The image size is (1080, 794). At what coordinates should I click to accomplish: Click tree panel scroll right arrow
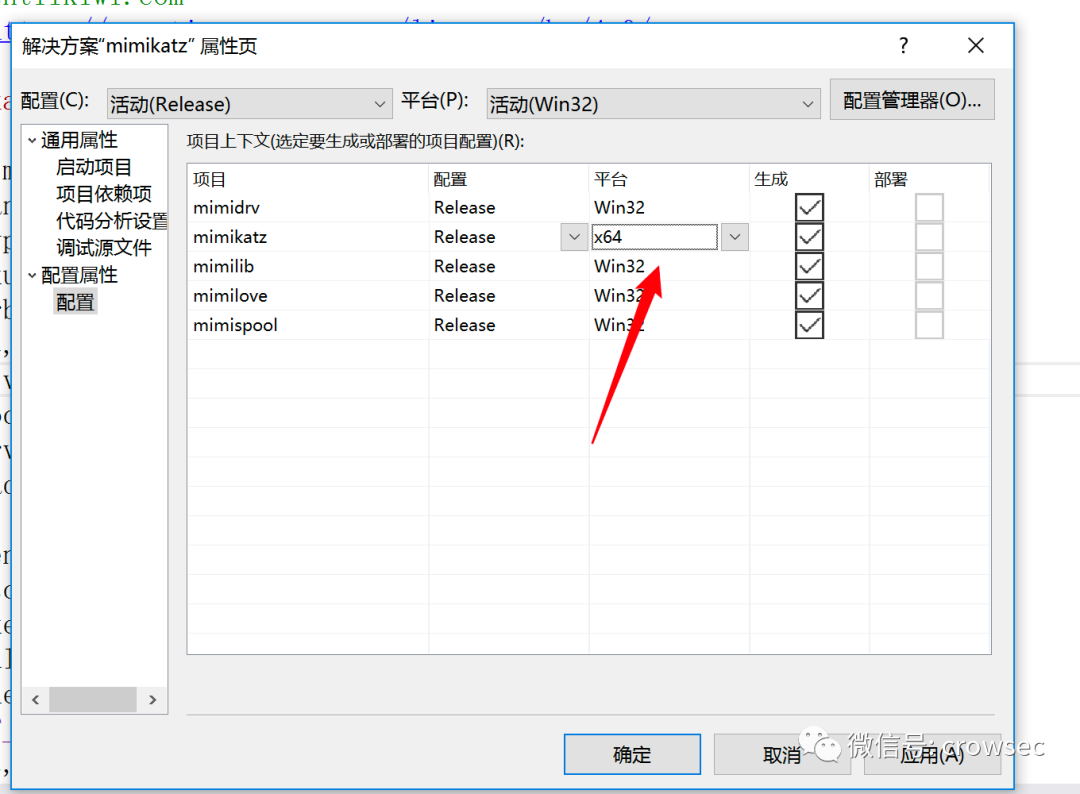tap(152, 700)
